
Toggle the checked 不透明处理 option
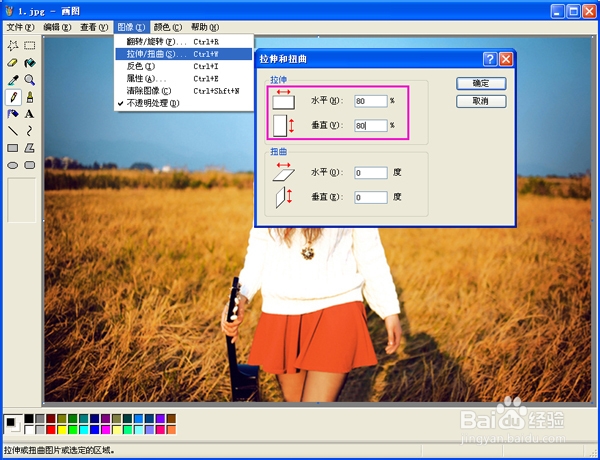tap(184, 103)
